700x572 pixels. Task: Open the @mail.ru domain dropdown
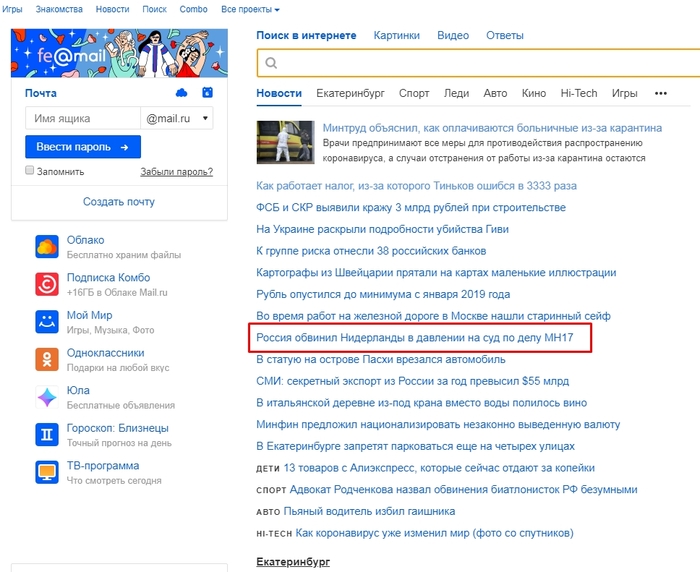point(177,118)
